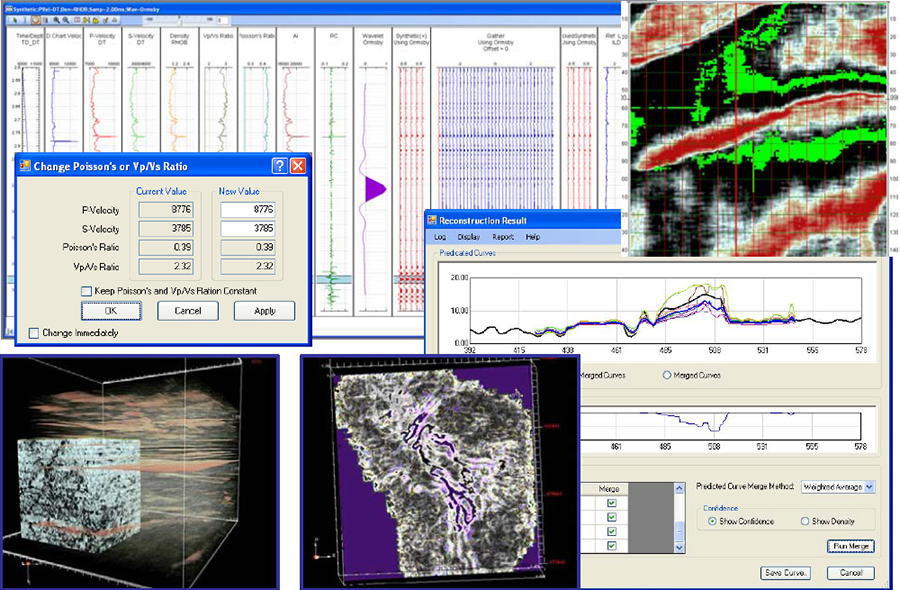Select the arrow pointer tool in the synthetic toolbar
Viewport: 900px width, 590px height.
(x=15, y=21)
